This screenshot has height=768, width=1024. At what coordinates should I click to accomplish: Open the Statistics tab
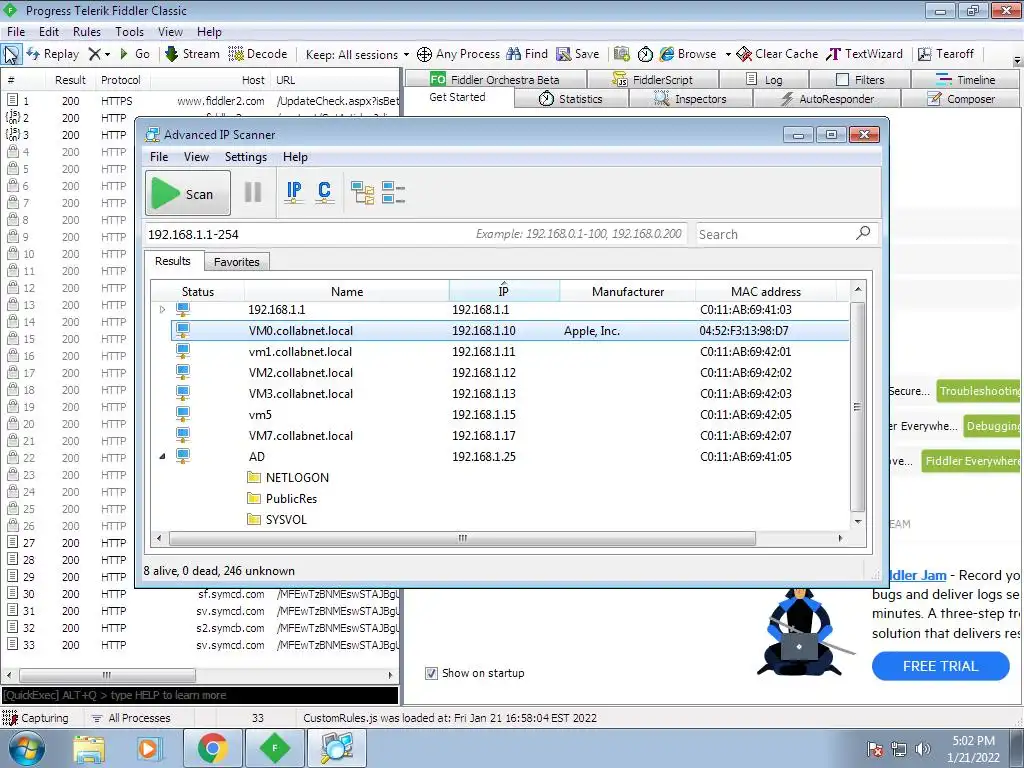(571, 99)
